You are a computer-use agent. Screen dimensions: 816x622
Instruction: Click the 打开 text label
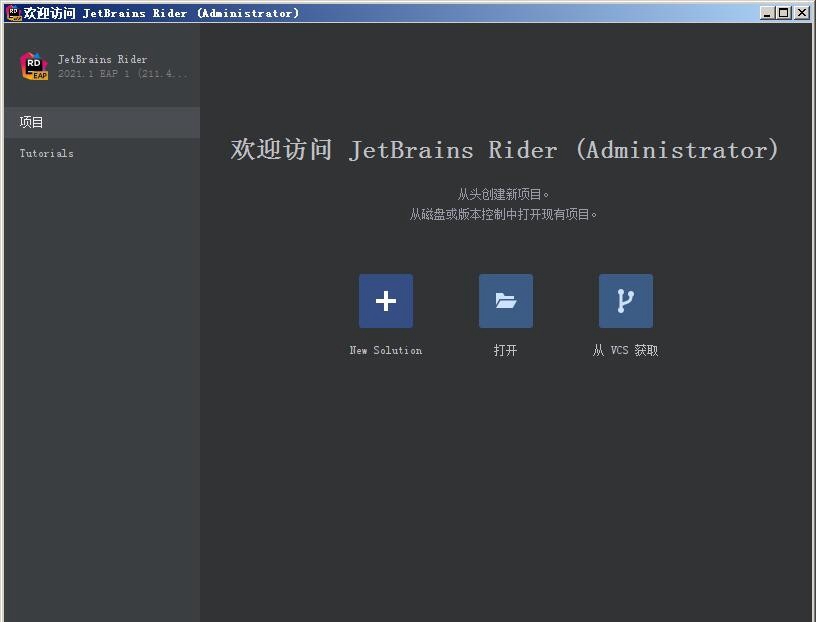pos(505,350)
